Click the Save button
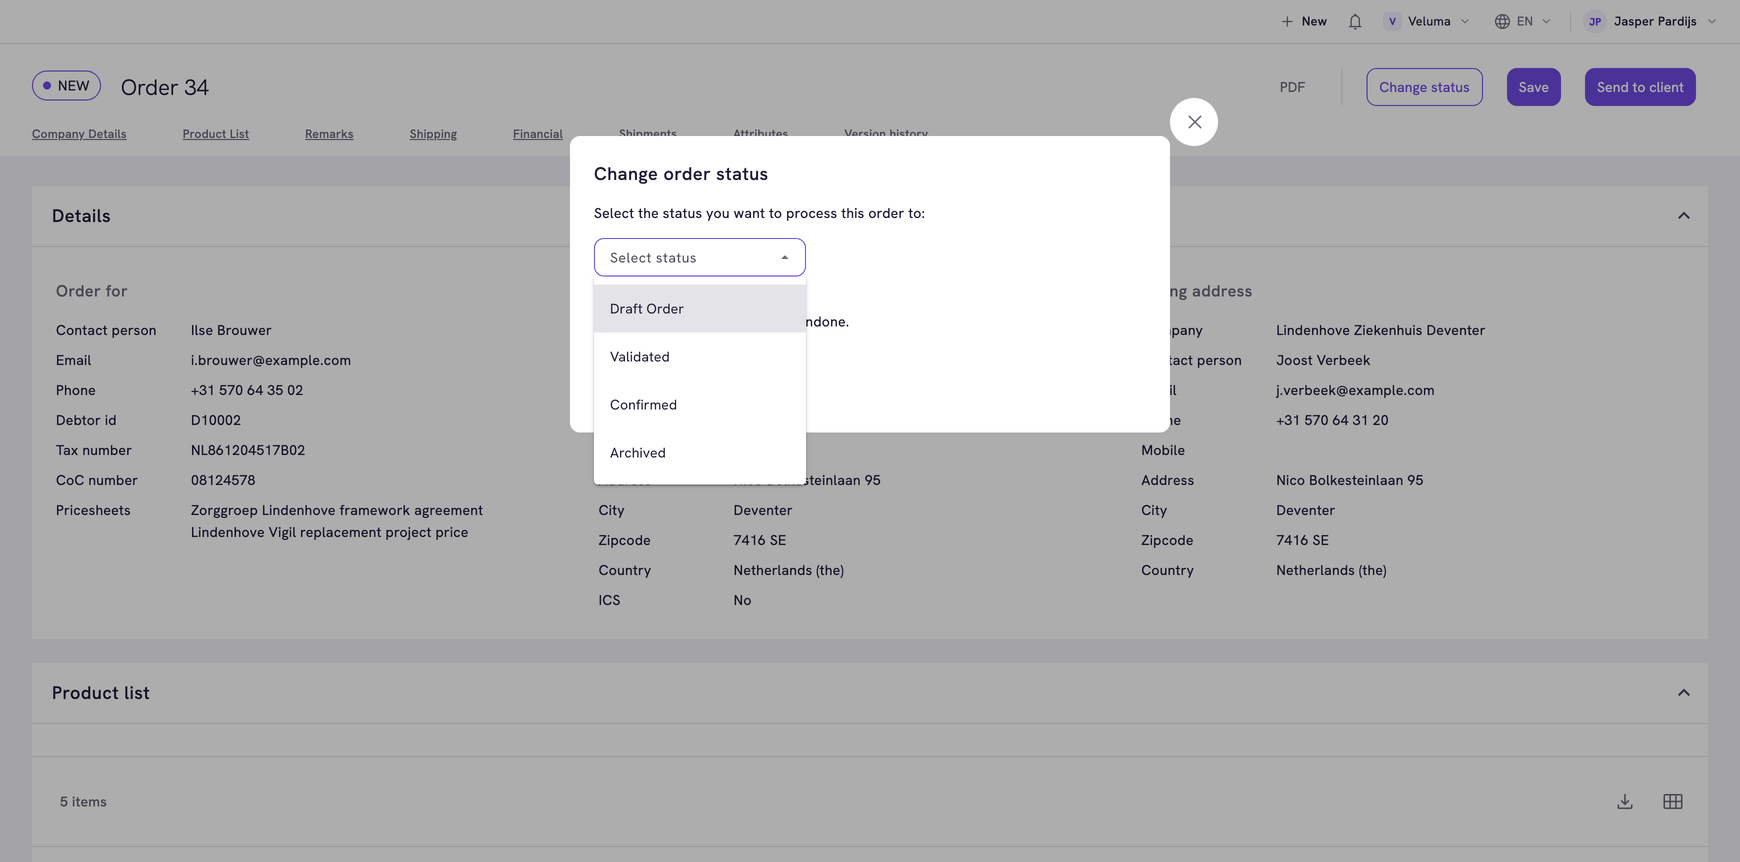Screen dimensions: 1740x862 click(x=1533, y=87)
